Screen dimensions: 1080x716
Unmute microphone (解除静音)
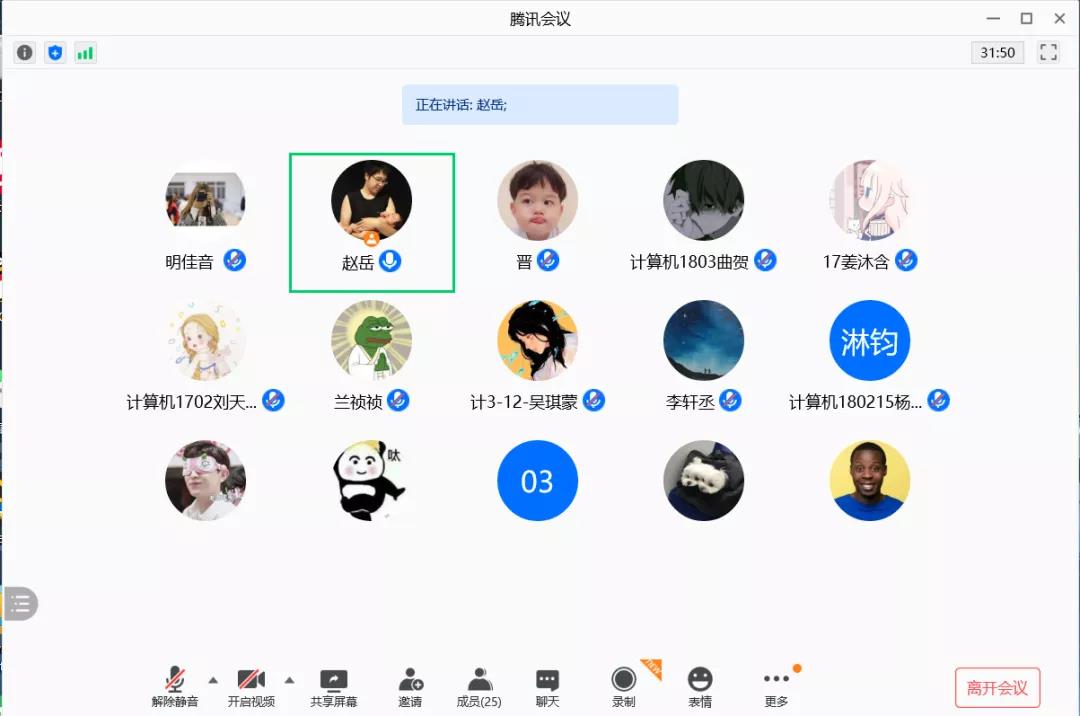[x=175, y=685]
